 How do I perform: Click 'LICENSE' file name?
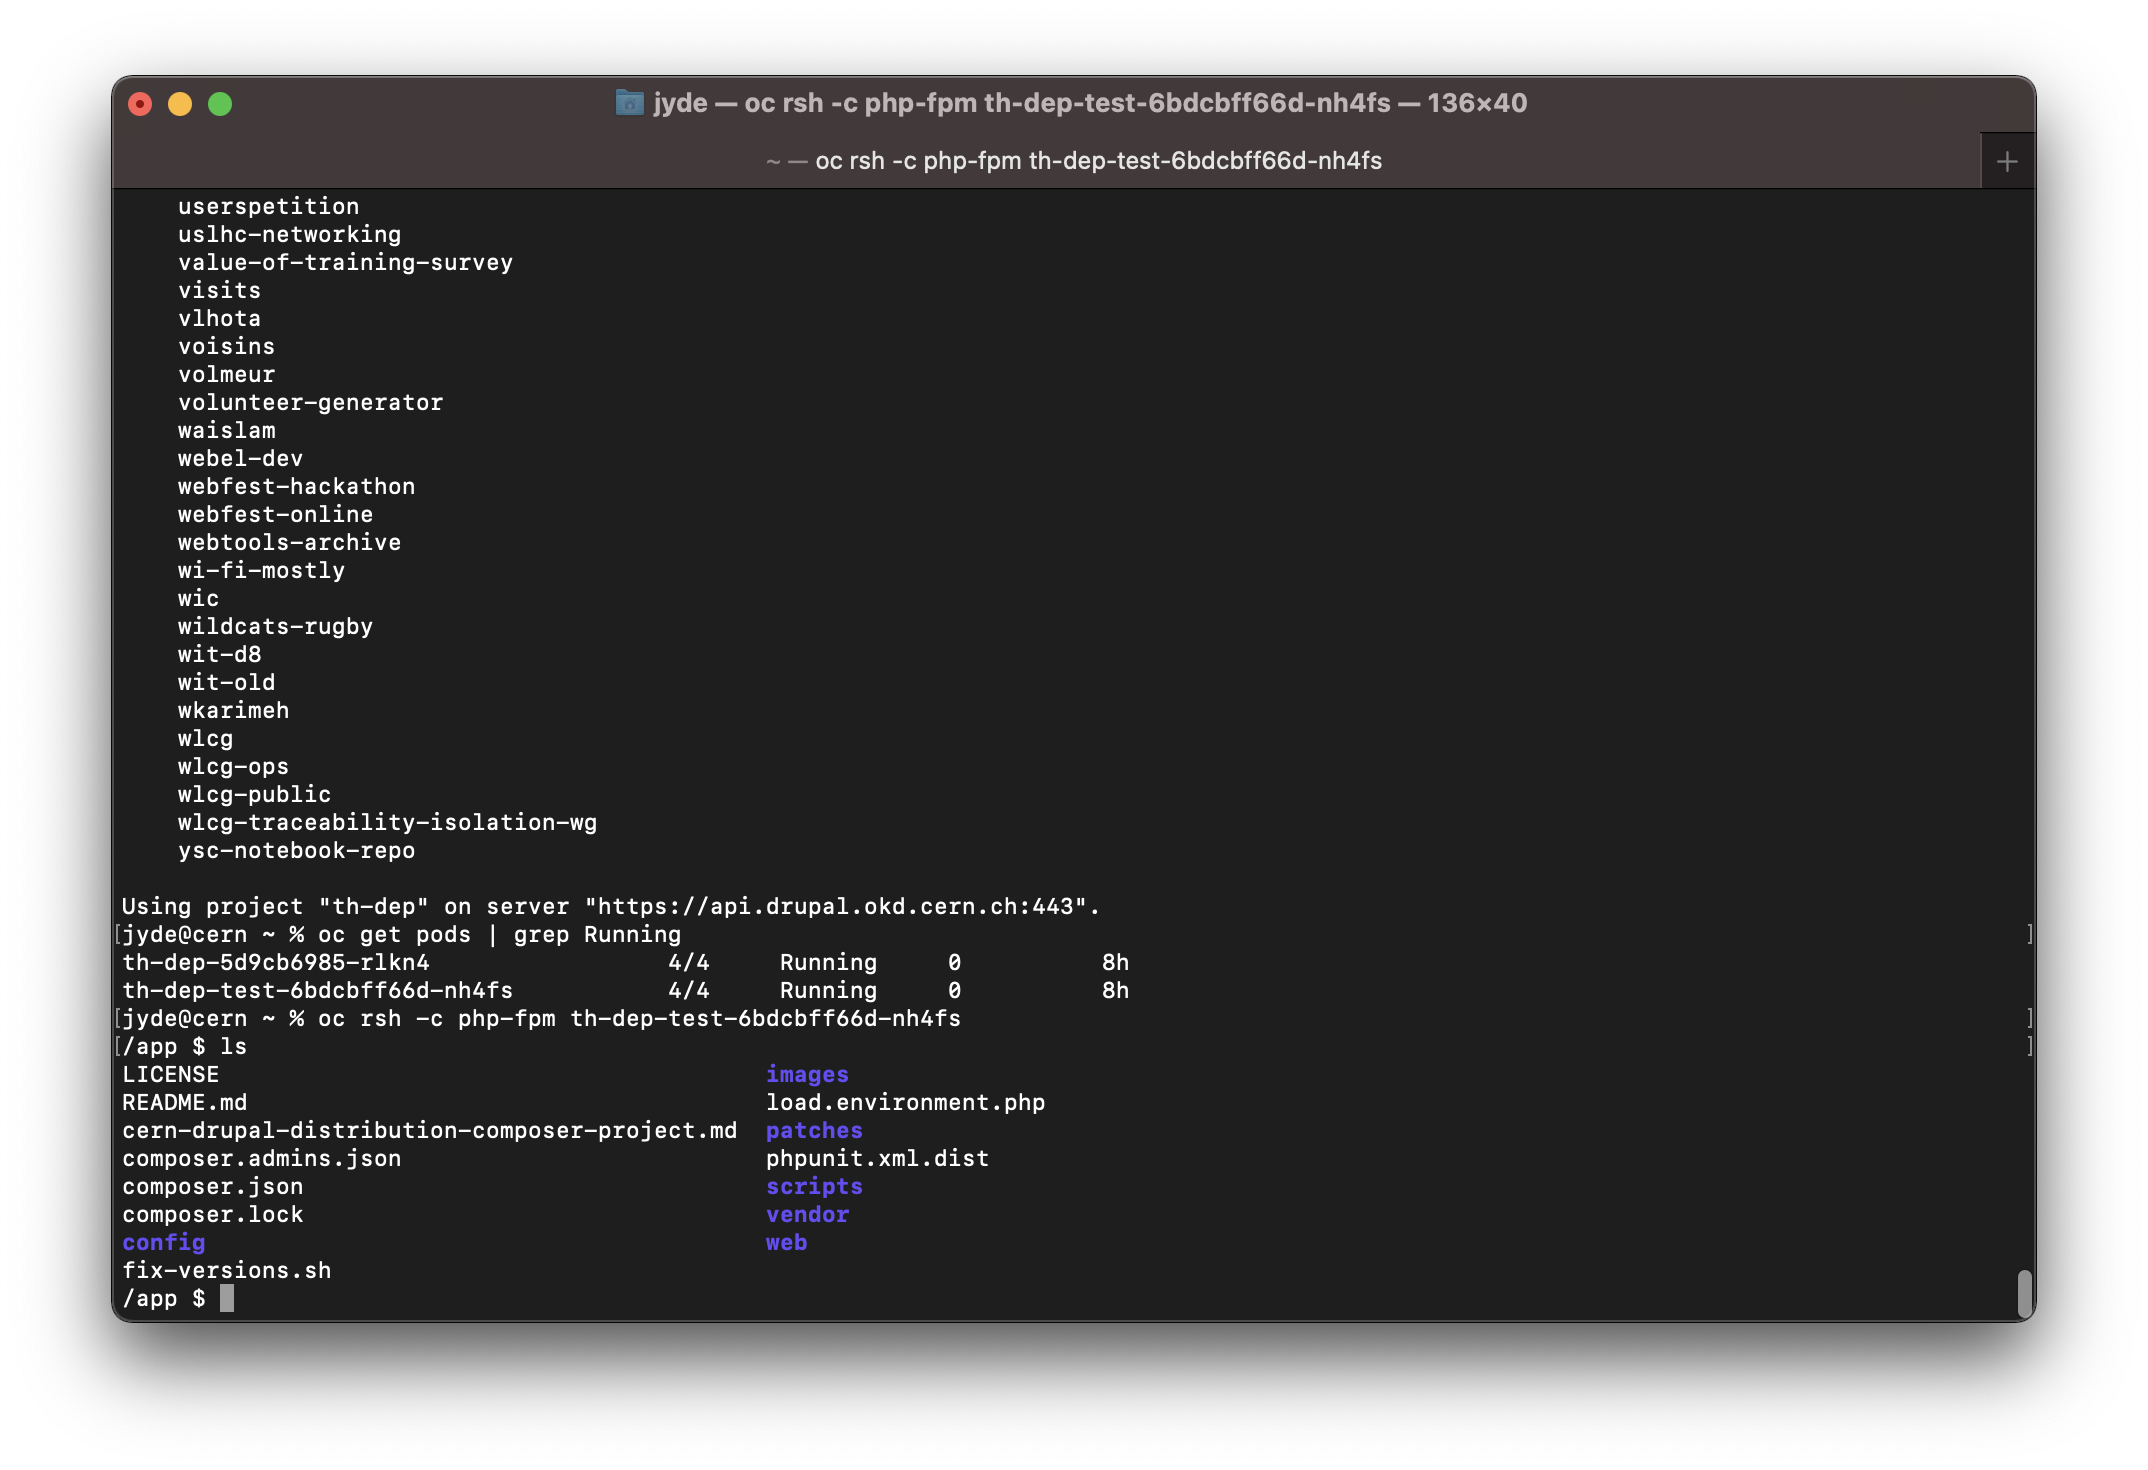point(171,1075)
